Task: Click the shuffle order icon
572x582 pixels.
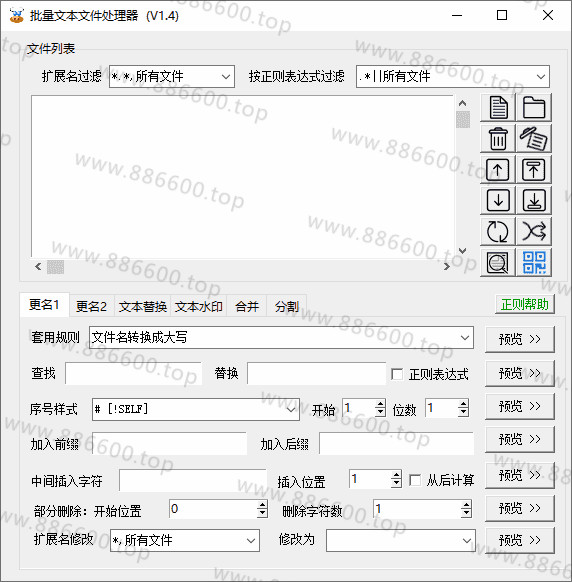Action: tap(534, 232)
